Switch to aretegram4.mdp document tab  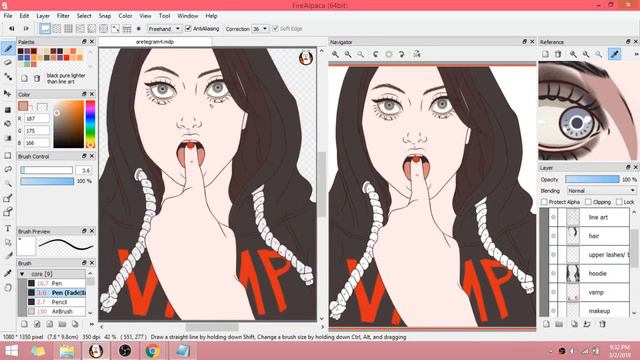tap(155, 42)
